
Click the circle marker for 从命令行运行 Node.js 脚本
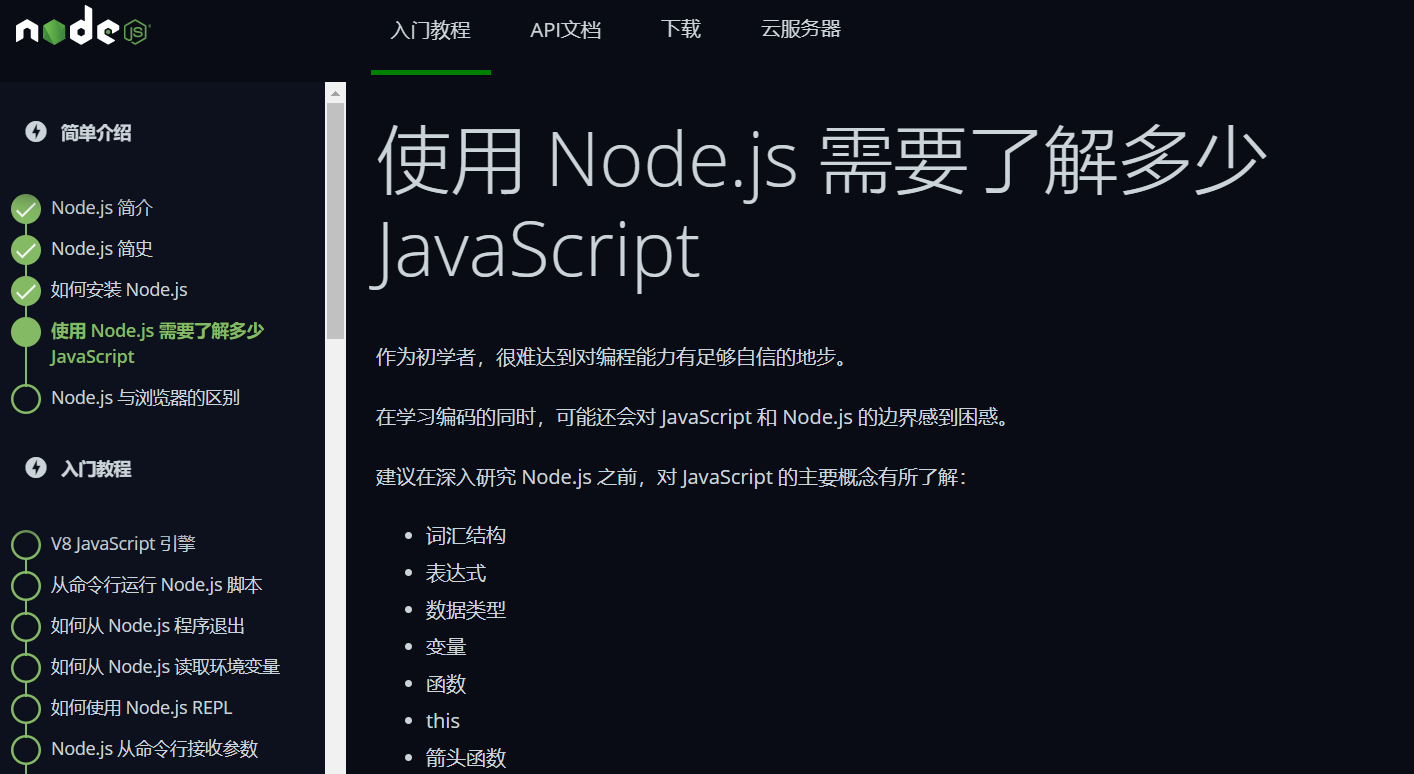(x=26, y=586)
